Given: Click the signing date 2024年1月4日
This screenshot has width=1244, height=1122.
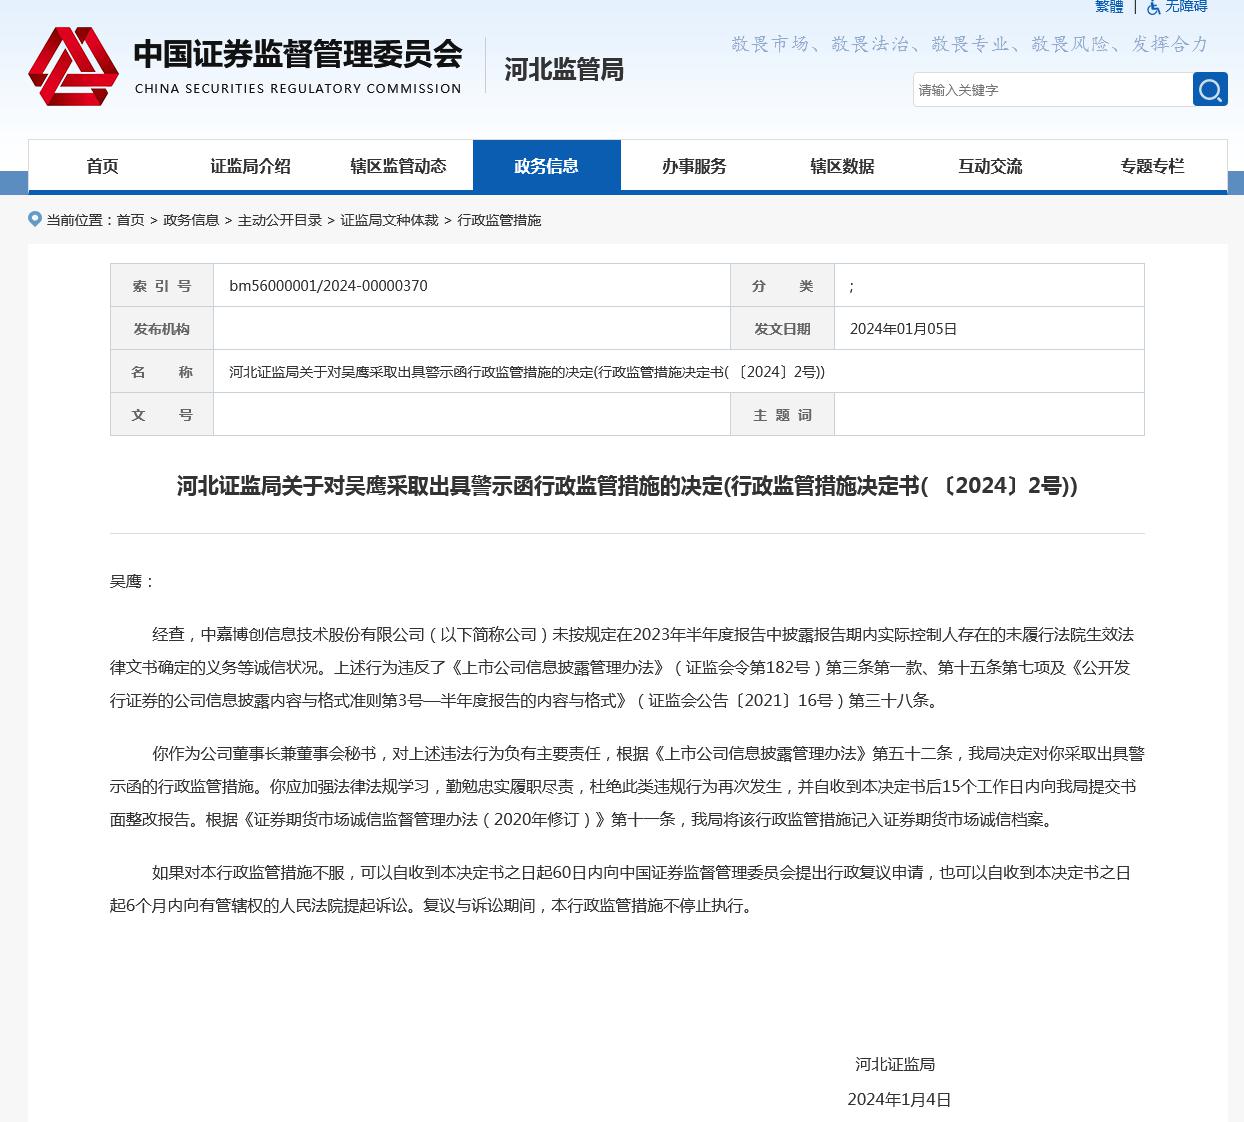Looking at the screenshot, I should [x=899, y=1100].
